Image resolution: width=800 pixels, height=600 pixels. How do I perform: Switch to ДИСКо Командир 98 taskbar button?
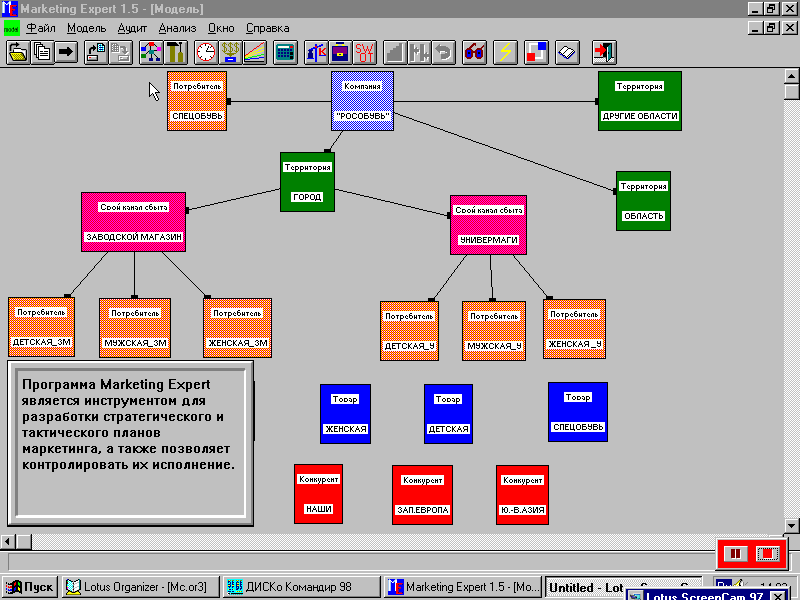[302, 587]
